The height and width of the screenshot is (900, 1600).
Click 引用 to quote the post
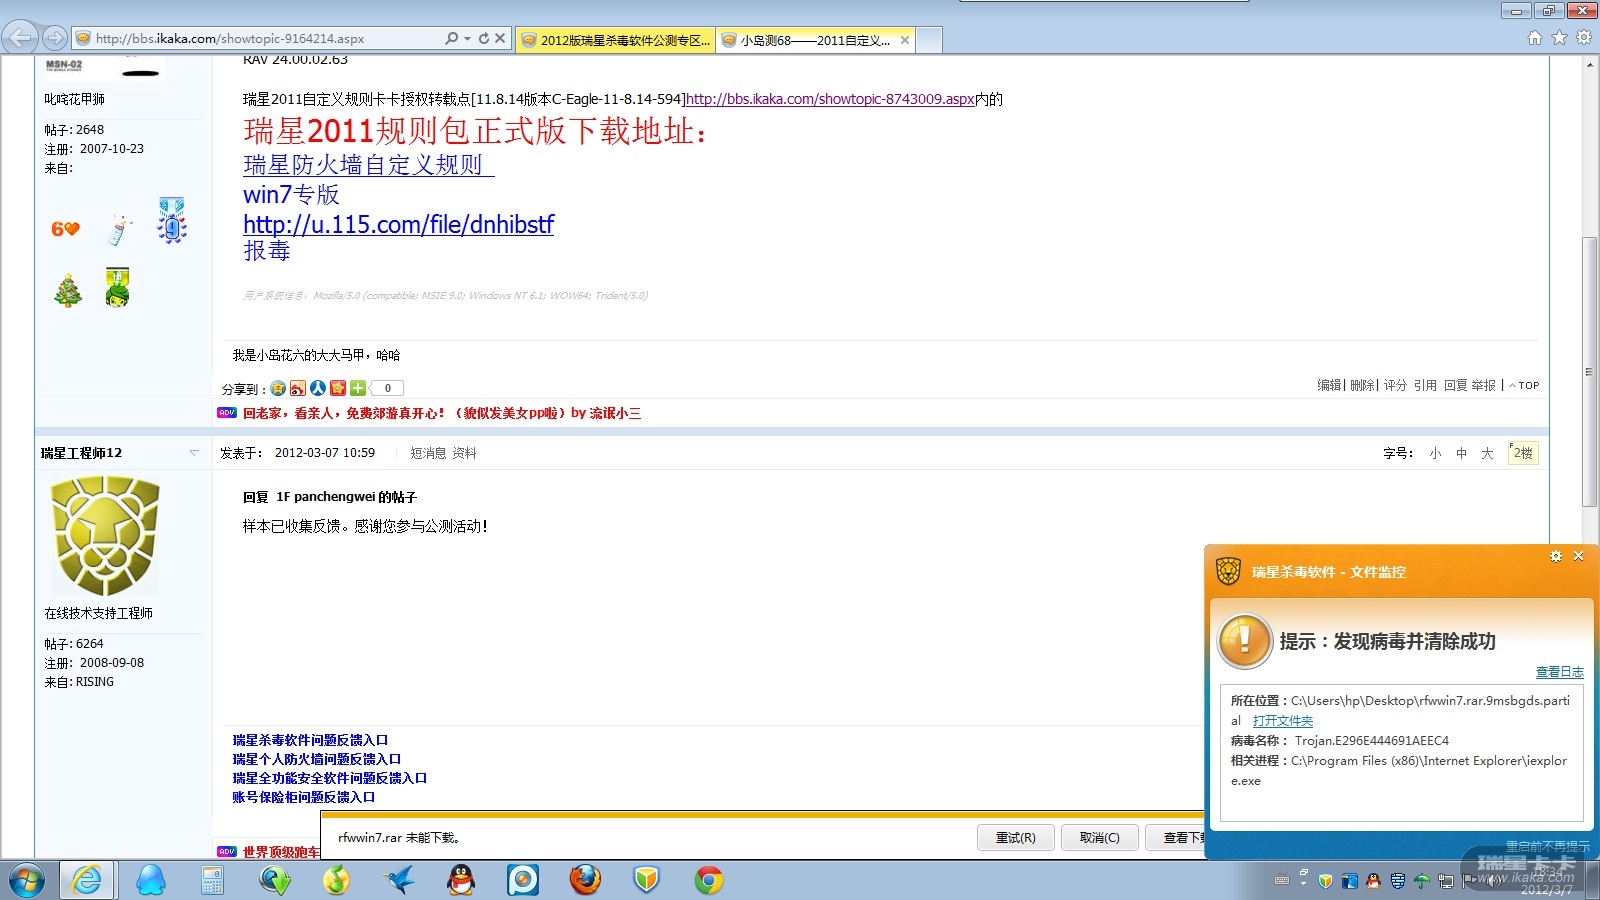[1425, 385]
